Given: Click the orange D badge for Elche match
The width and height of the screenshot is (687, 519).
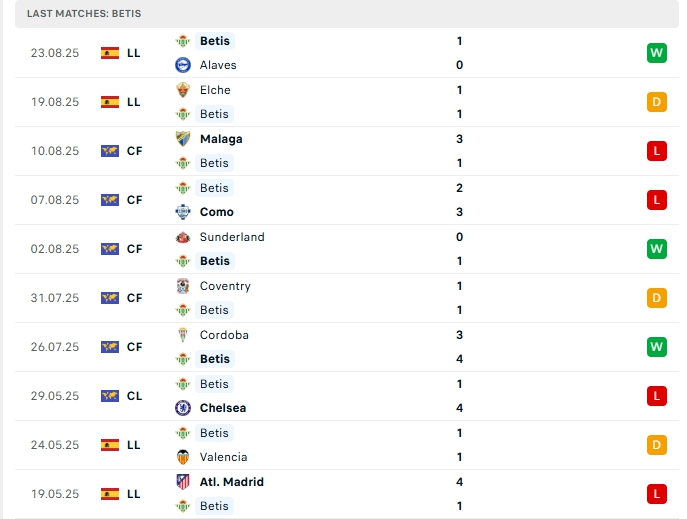Looking at the screenshot, I should pos(656,102).
